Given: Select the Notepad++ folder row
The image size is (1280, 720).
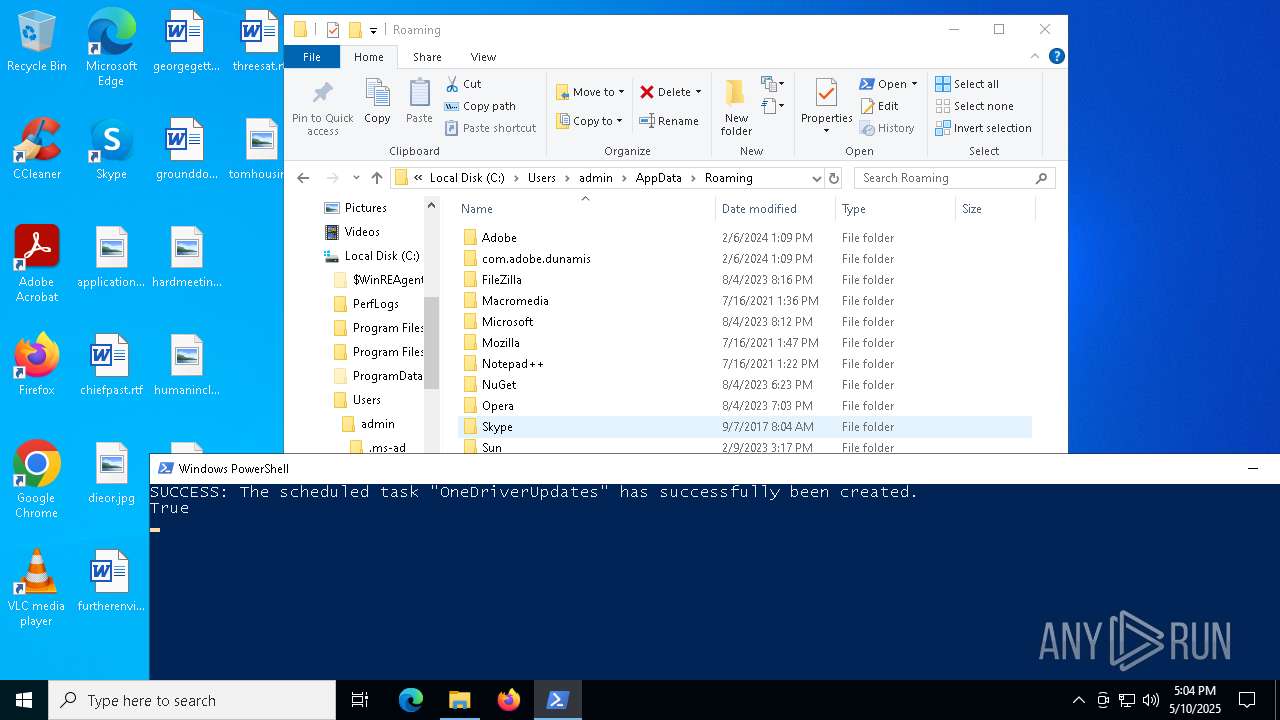Looking at the screenshot, I should point(745,364).
